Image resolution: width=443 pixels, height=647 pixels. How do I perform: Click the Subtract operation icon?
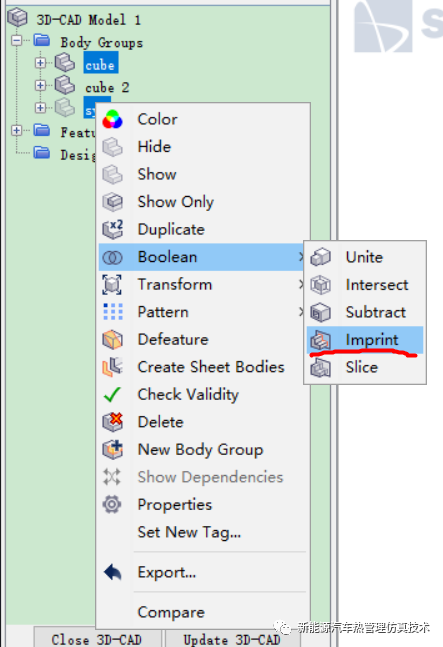(x=320, y=312)
